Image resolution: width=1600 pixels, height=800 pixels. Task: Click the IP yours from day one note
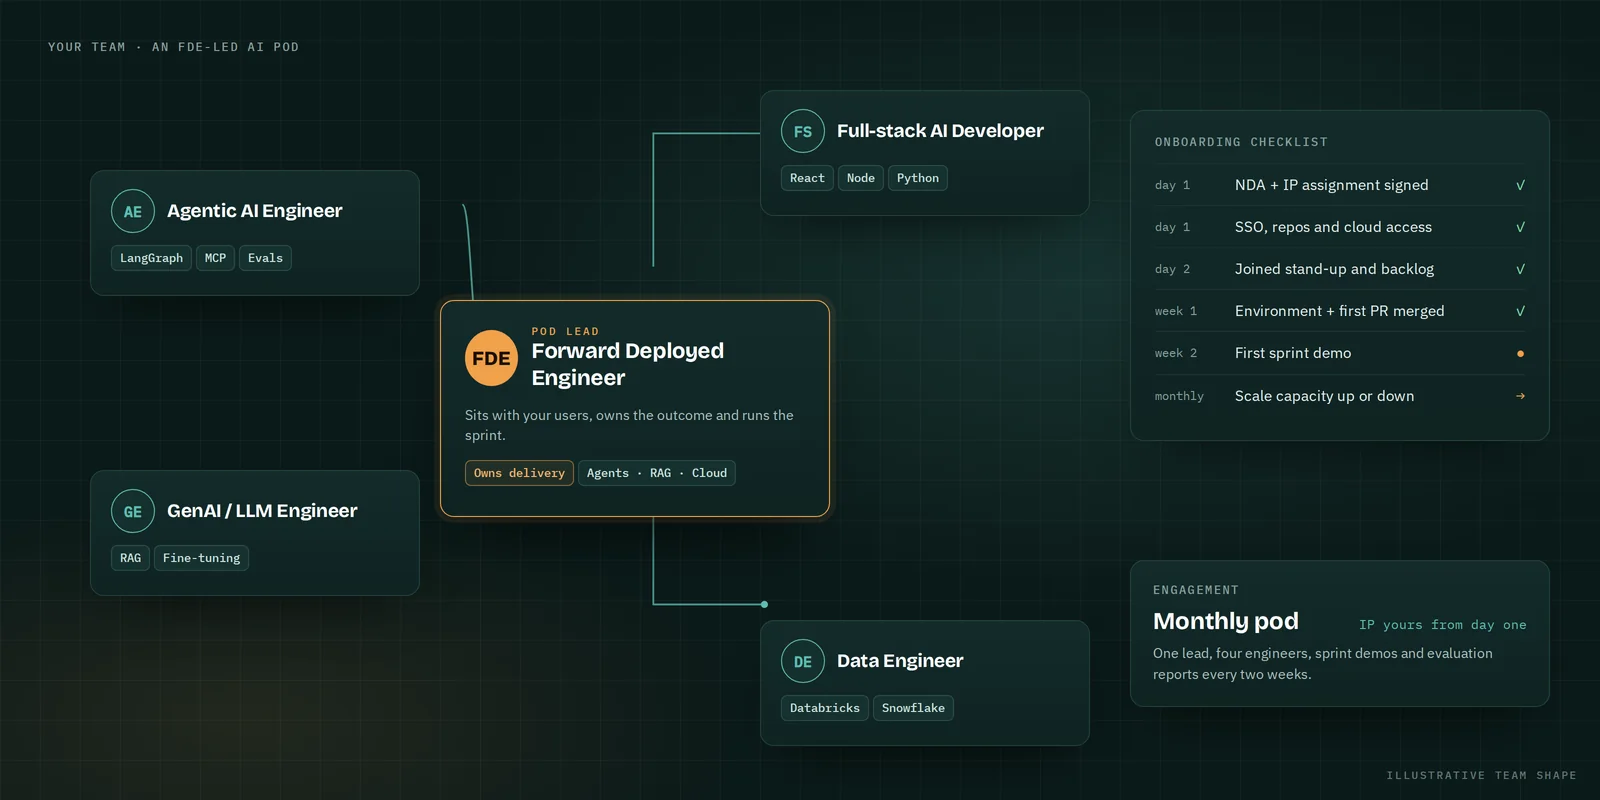pyautogui.click(x=1443, y=625)
